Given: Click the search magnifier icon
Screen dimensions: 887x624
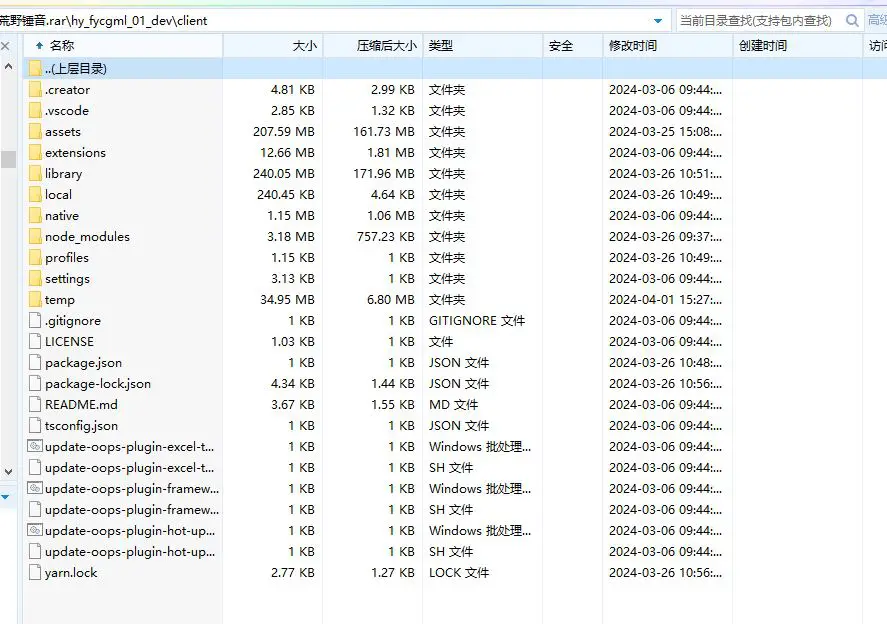Looking at the screenshot, I should pos(852,21).
